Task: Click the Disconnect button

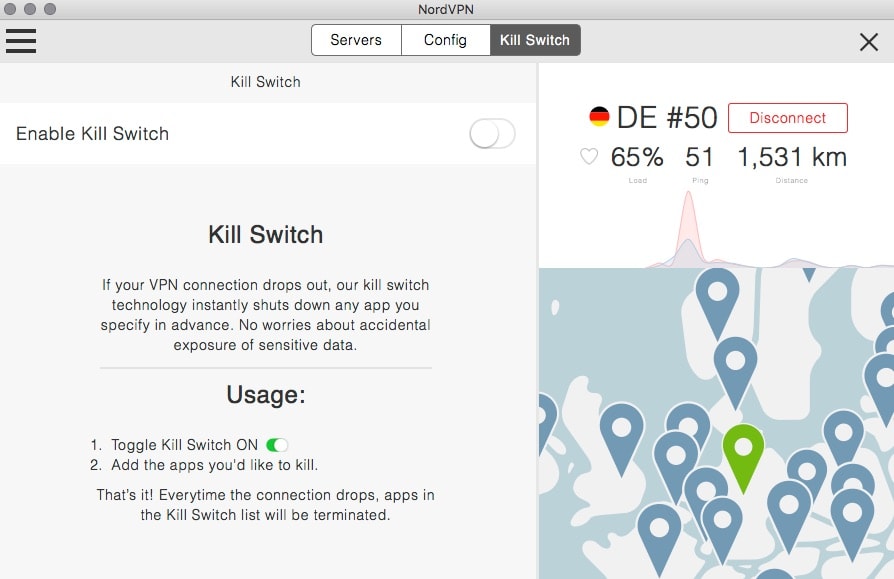Action: point(787,118)
